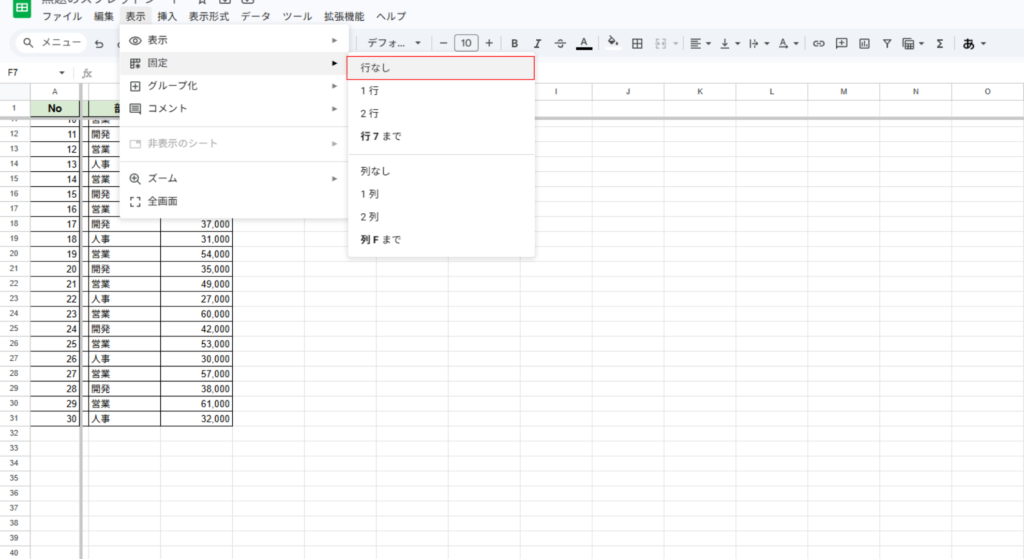
Task: Click the font size input field
Action: (466, 43)
